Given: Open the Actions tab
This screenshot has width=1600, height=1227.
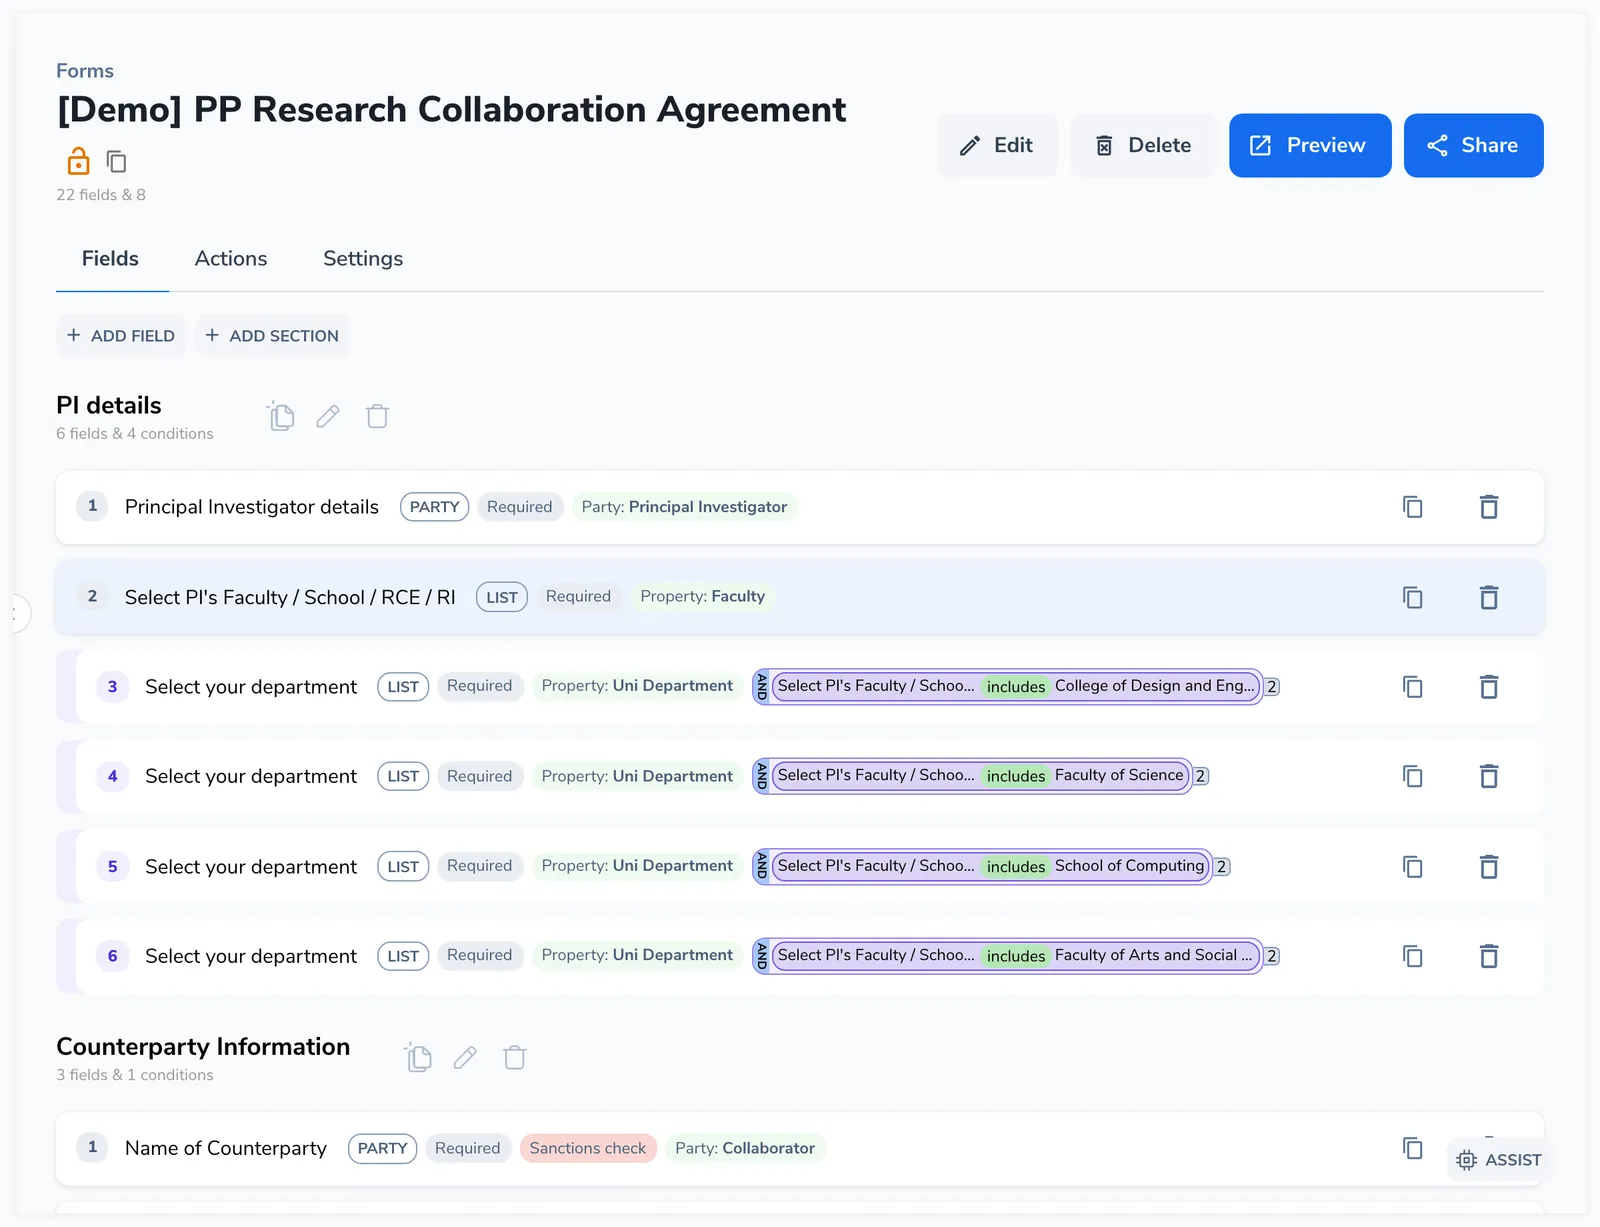Looking at the screenshot, I should click(231, 259).
